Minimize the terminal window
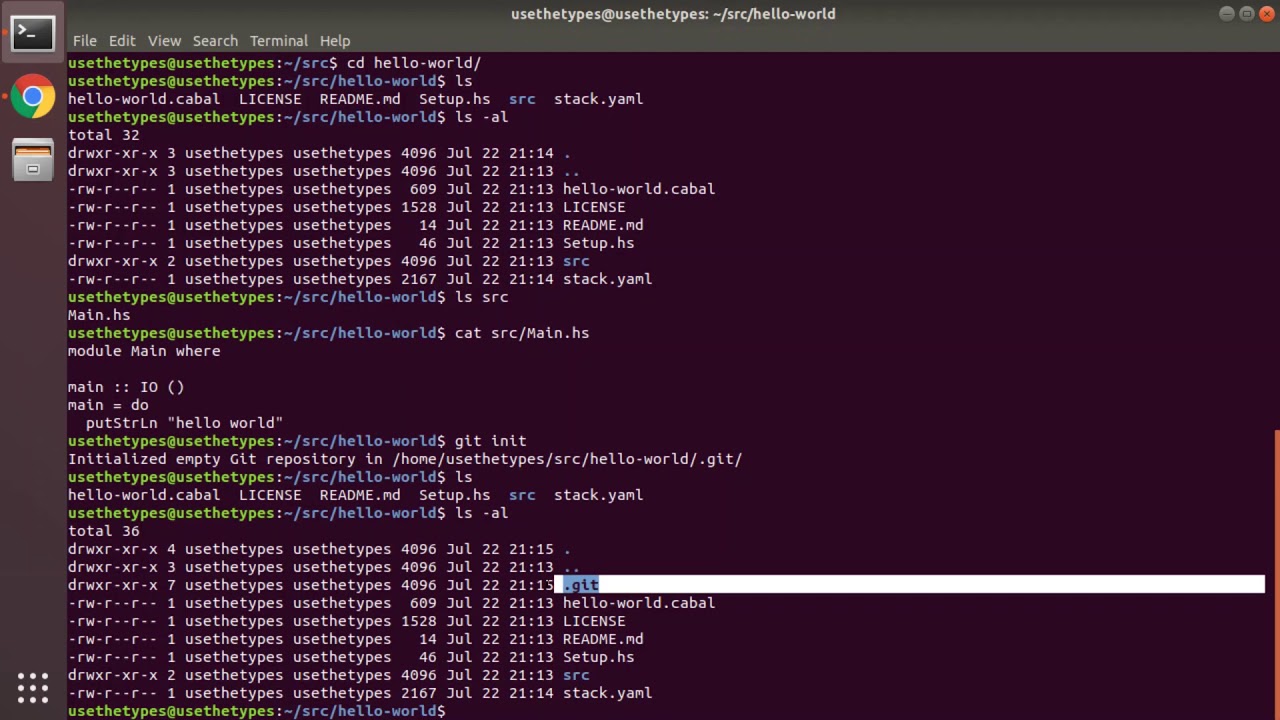Viewport: 1280px width, 720px height. pyautogui.click(x=1227, y=14)
